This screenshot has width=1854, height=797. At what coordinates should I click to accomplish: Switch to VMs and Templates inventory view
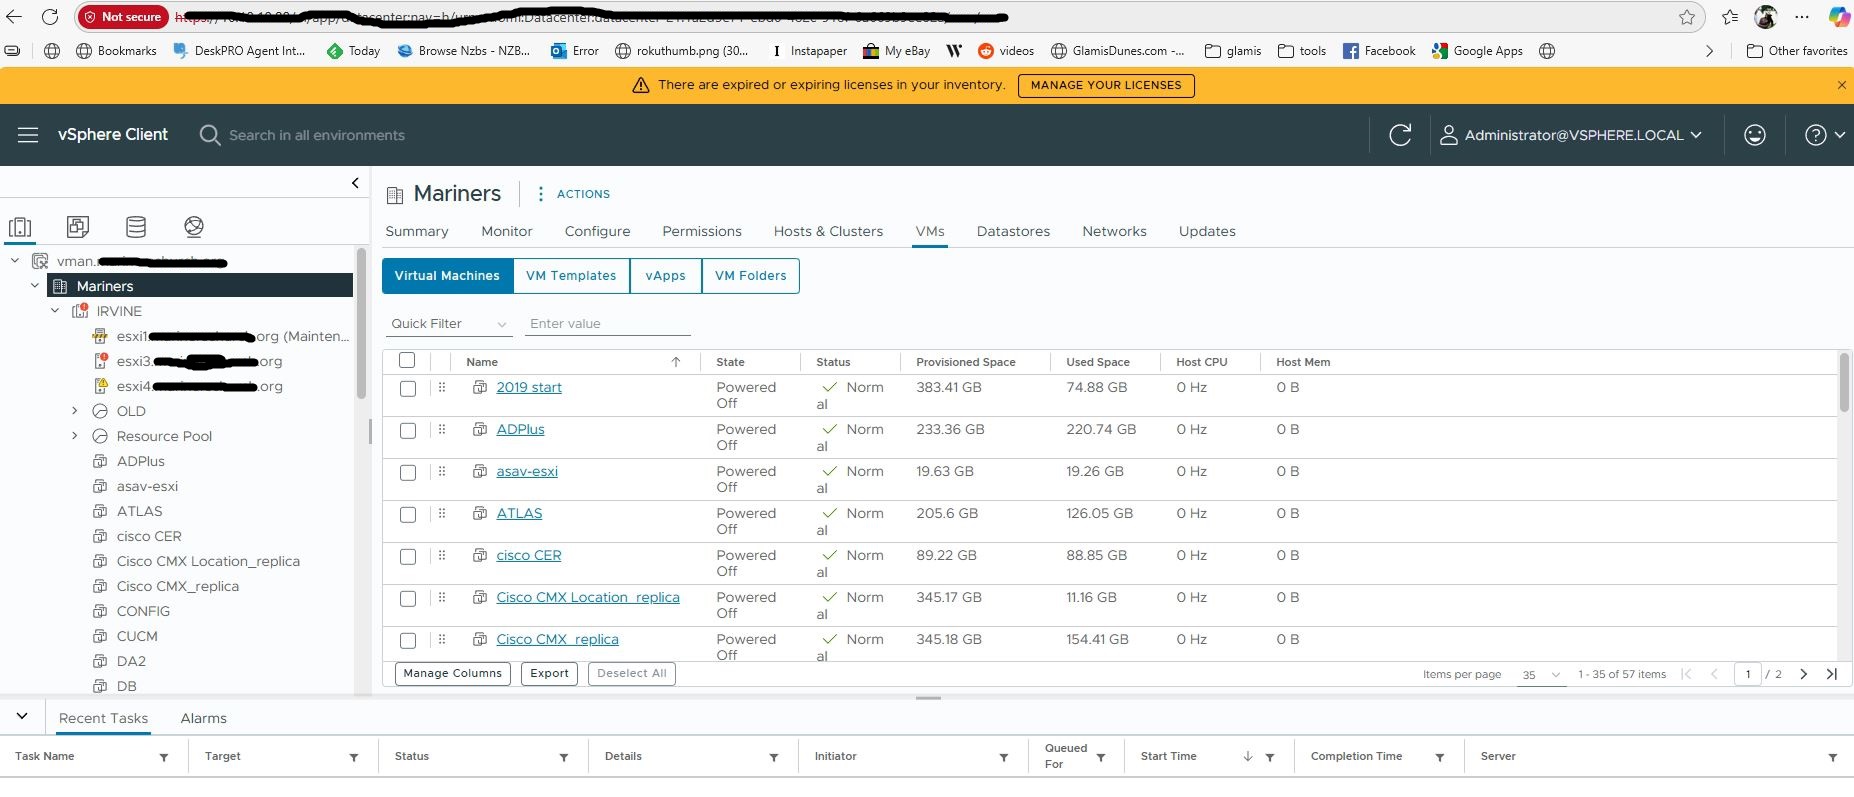[x=78, y=227]
